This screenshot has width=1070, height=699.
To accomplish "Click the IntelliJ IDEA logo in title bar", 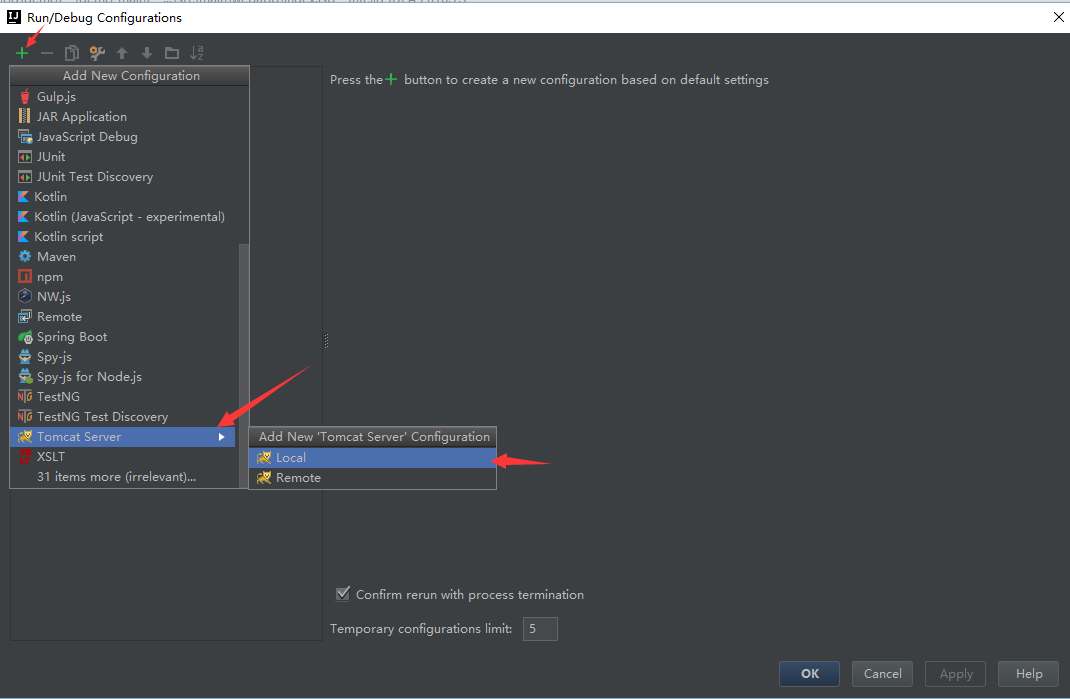I will pyautogui.click(x=14, y=17).
